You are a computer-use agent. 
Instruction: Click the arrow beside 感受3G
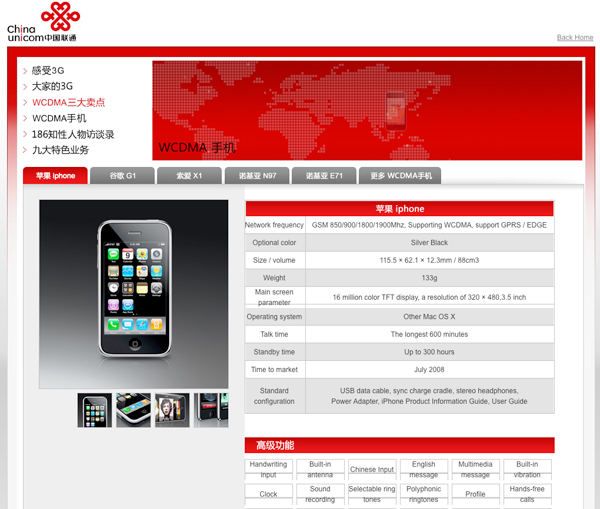(x=25, y=71)
